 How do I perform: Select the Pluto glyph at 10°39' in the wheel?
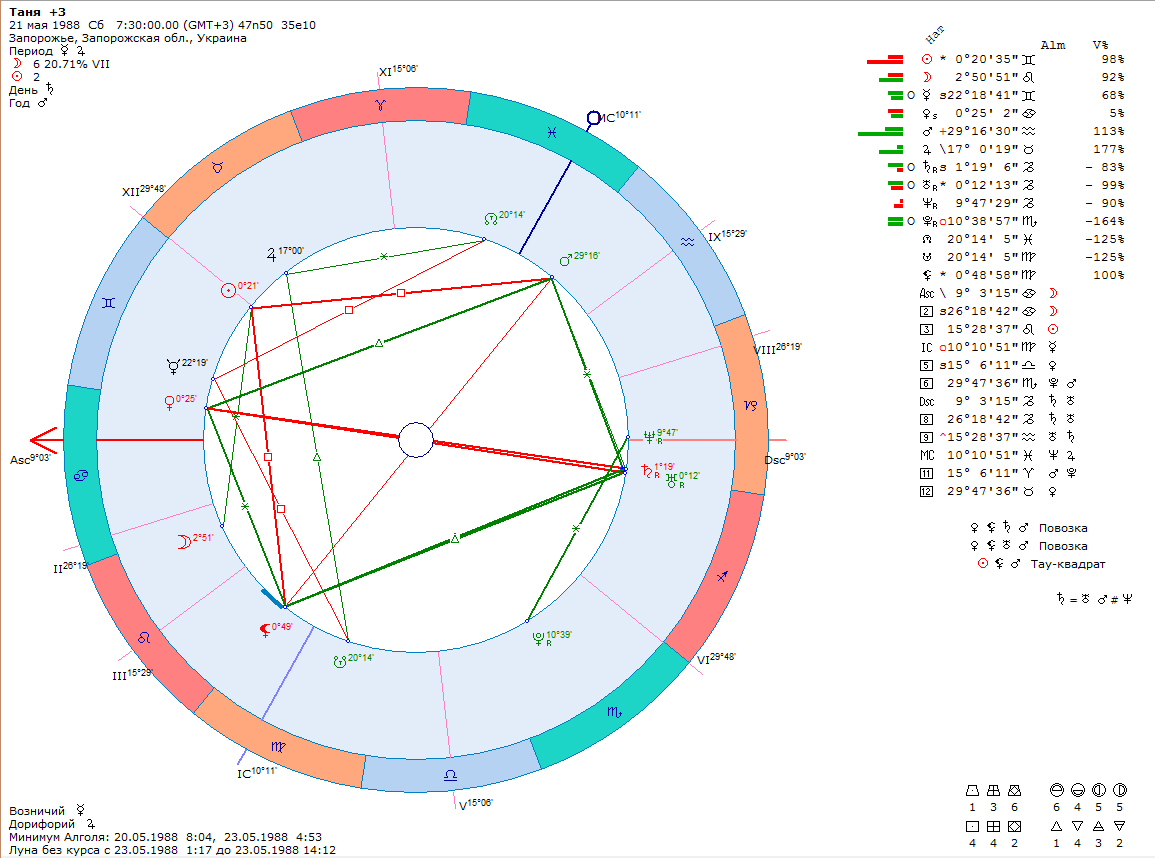click(538, 638)
